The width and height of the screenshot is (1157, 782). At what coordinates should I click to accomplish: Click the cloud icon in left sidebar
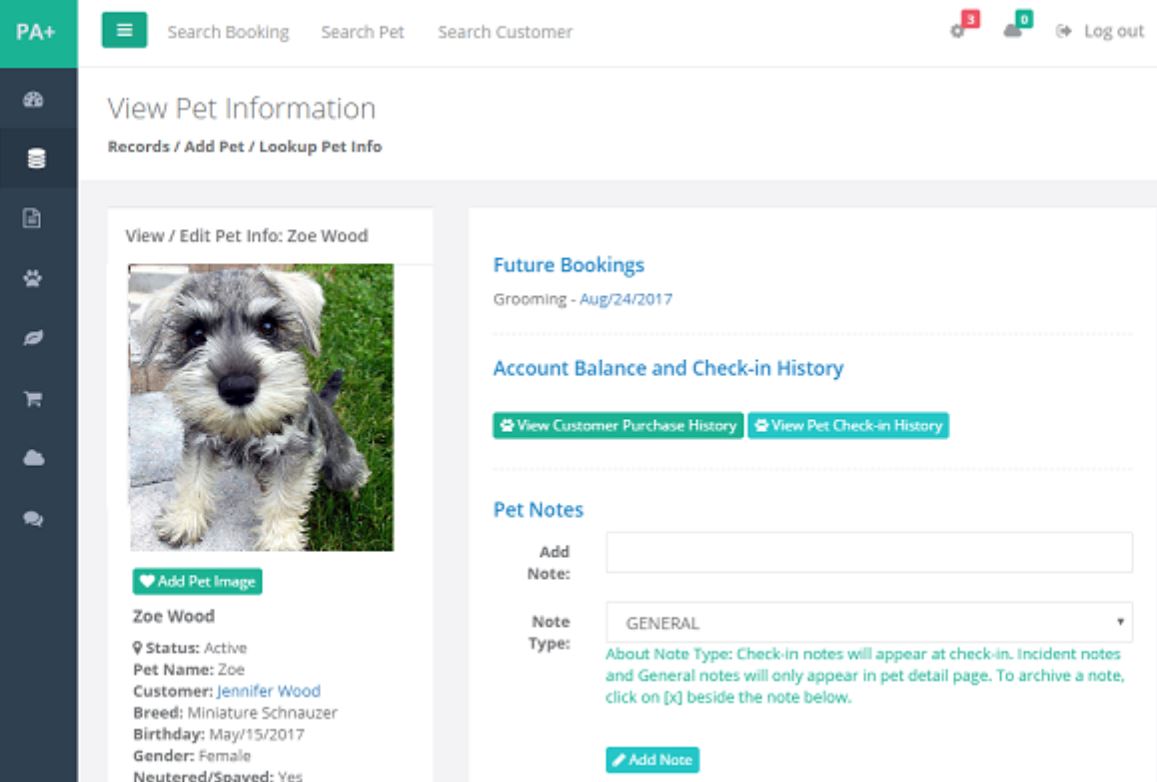click(x=33, y=458)
